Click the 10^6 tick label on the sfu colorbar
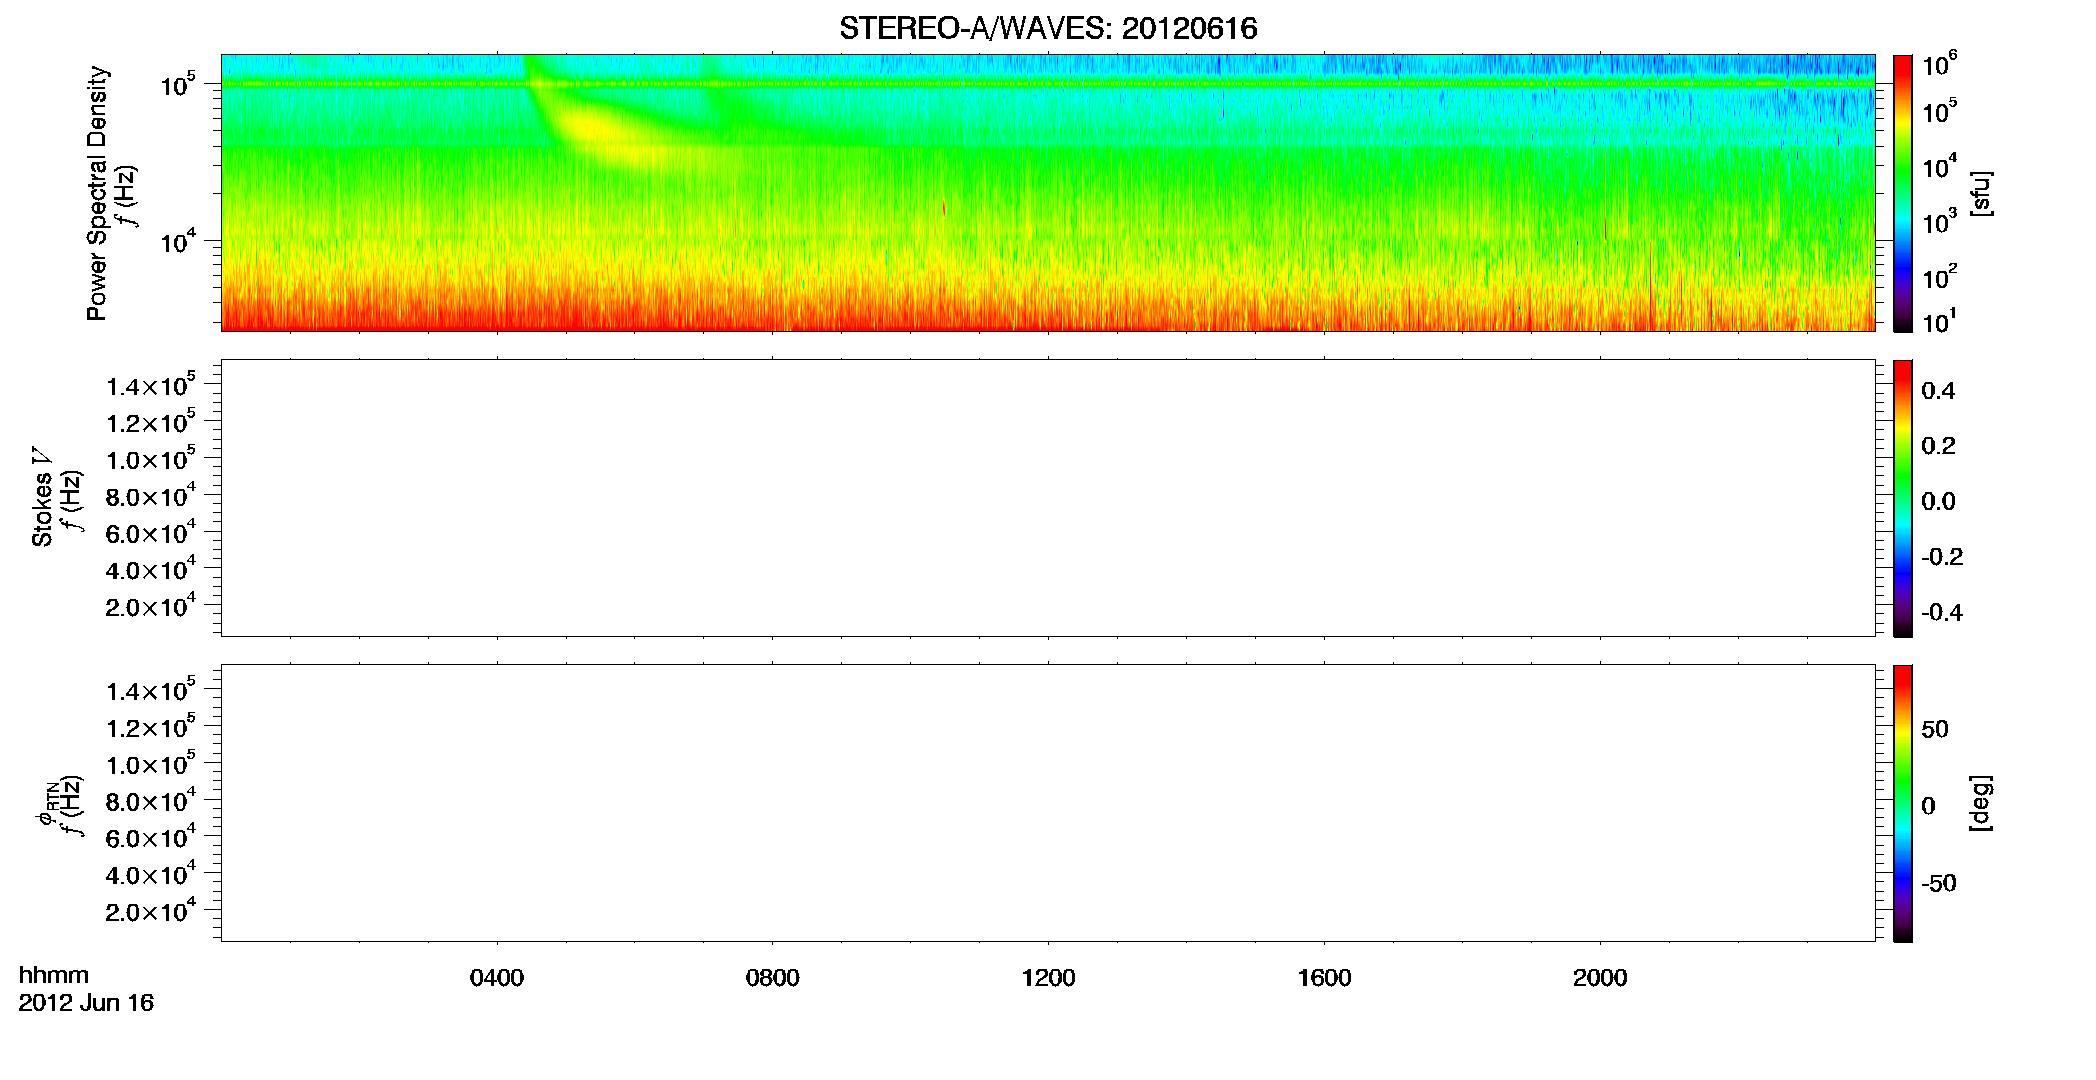 (x=1940, y=65)
